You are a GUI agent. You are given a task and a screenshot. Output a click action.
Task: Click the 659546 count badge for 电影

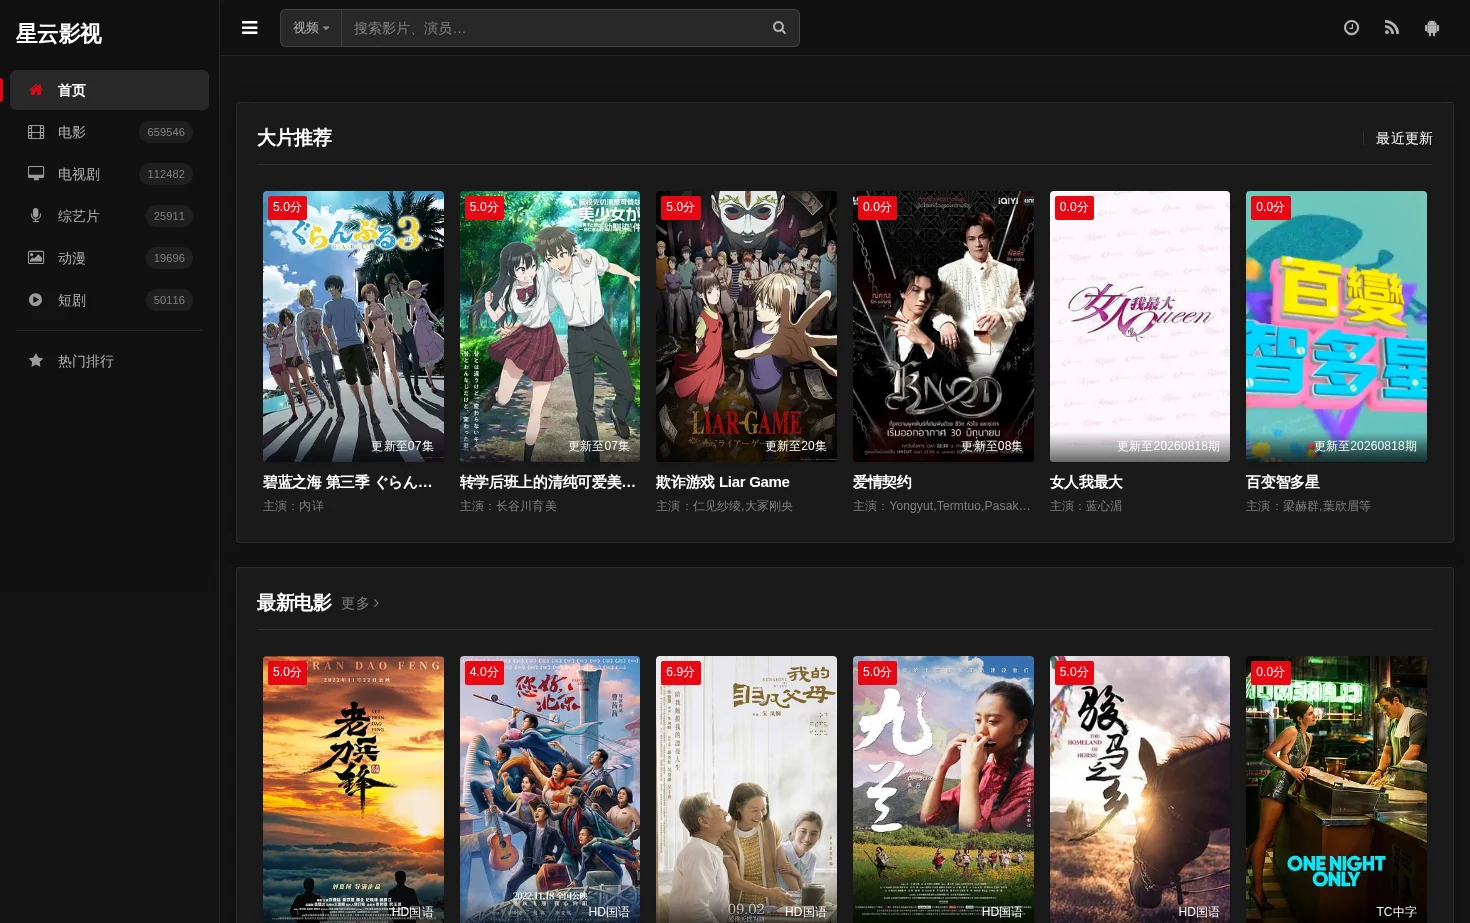click(166, 132)
